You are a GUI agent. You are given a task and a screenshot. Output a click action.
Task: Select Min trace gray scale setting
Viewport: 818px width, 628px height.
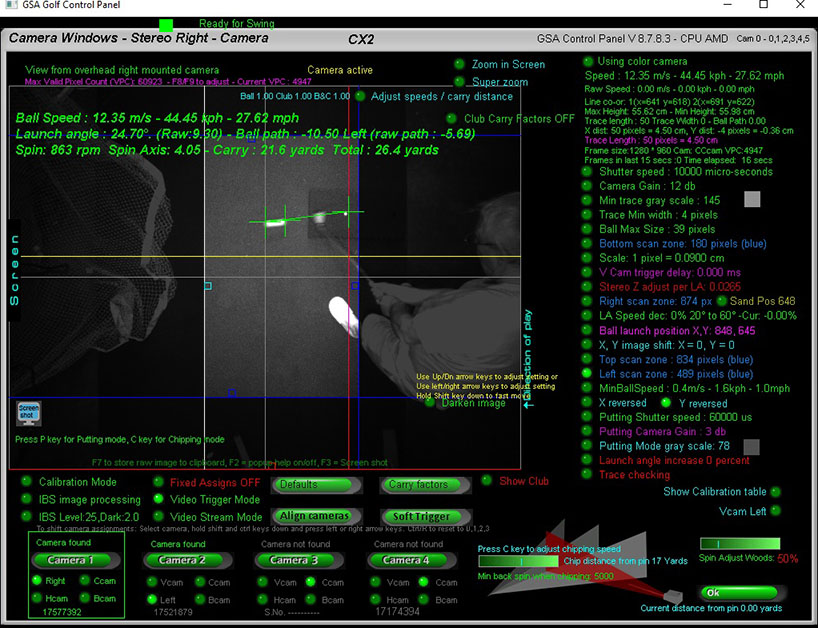(587, 200)
